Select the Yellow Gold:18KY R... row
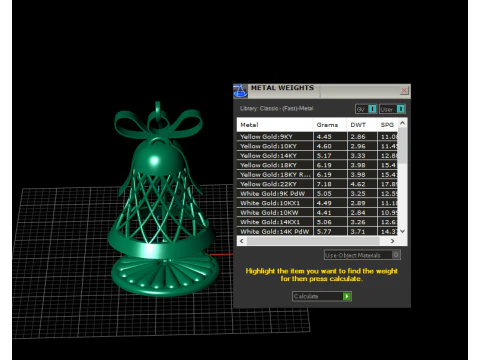This screenshot has width=480, height=360. click(317, 175)
